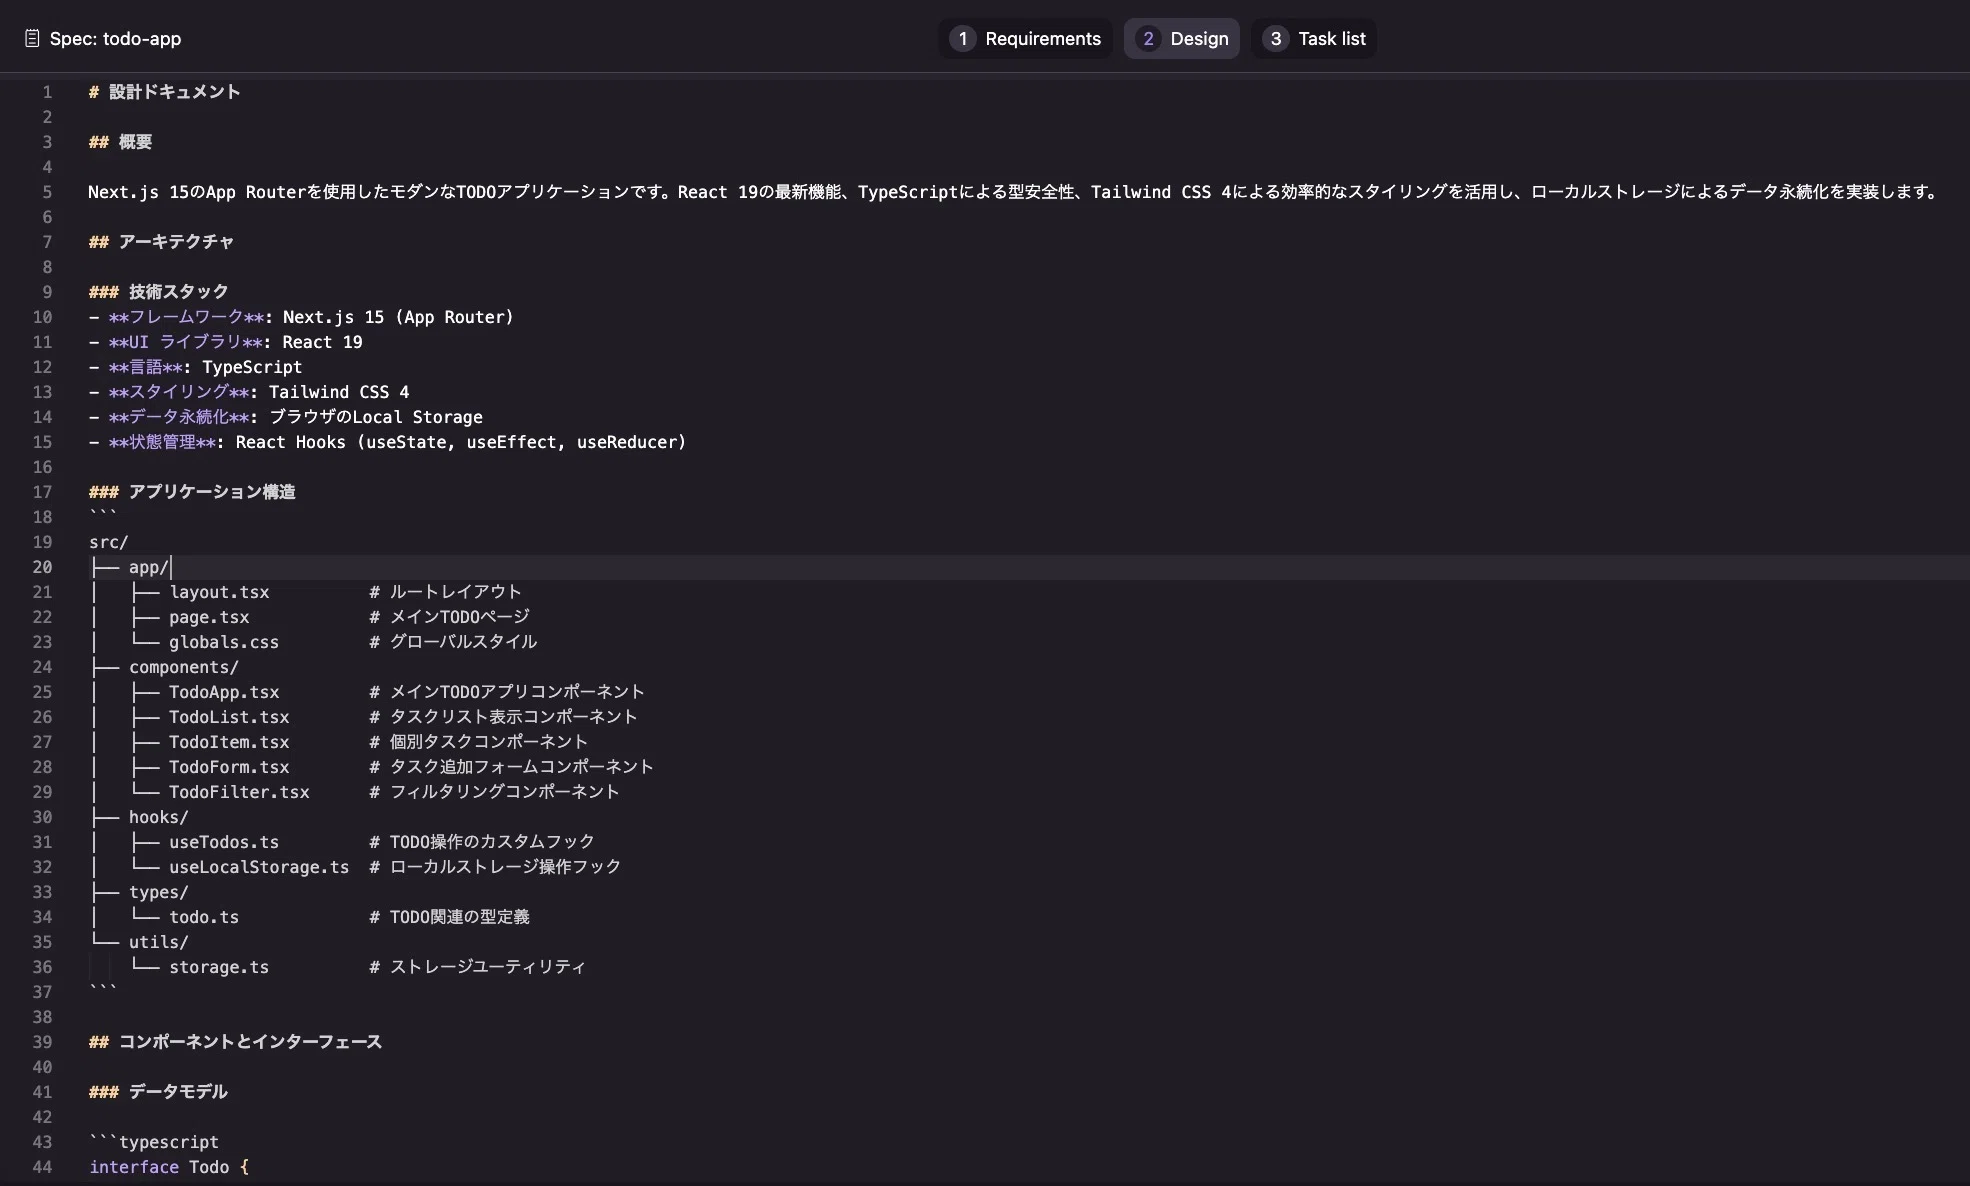The height and width of the screenshot is (1186, 1970).
Task: Click 'TodoList.tsx' in the file tree
Action: tap(229, 717)
